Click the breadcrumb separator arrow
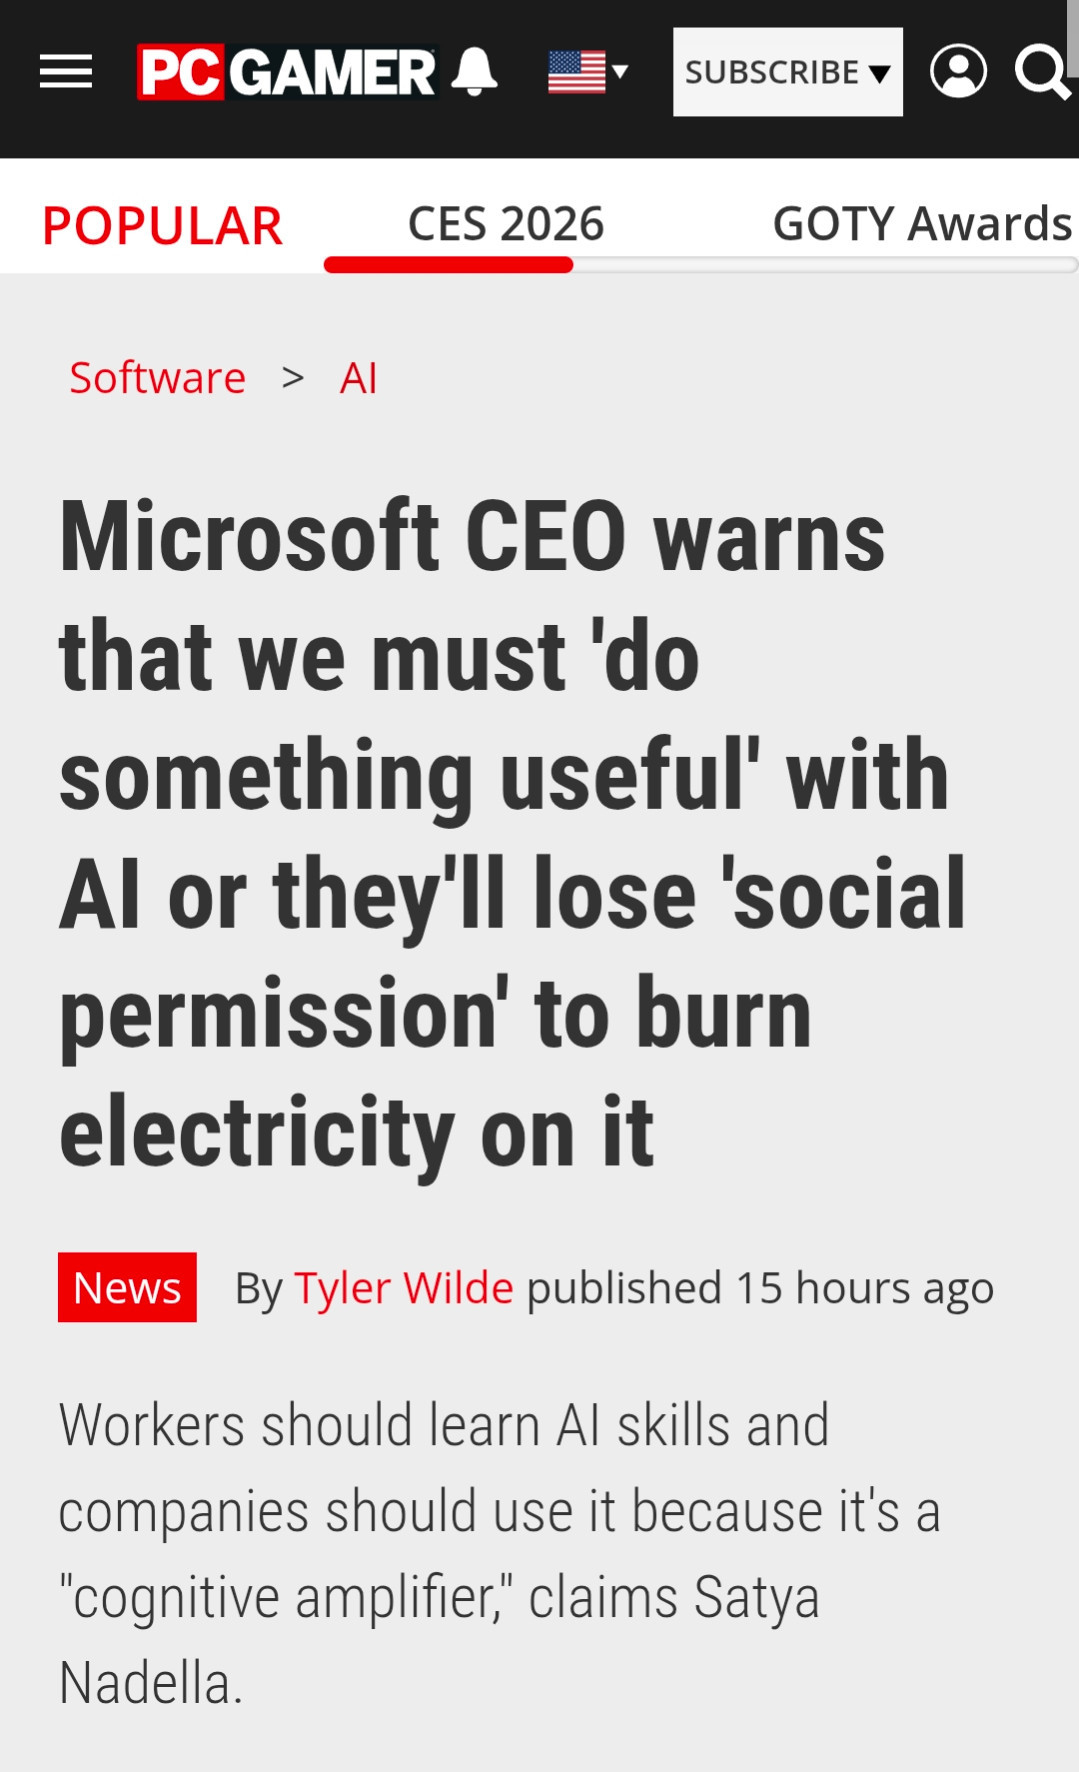The width and height of the screenshot is (1079, 1772). click(x=293, y=378)
